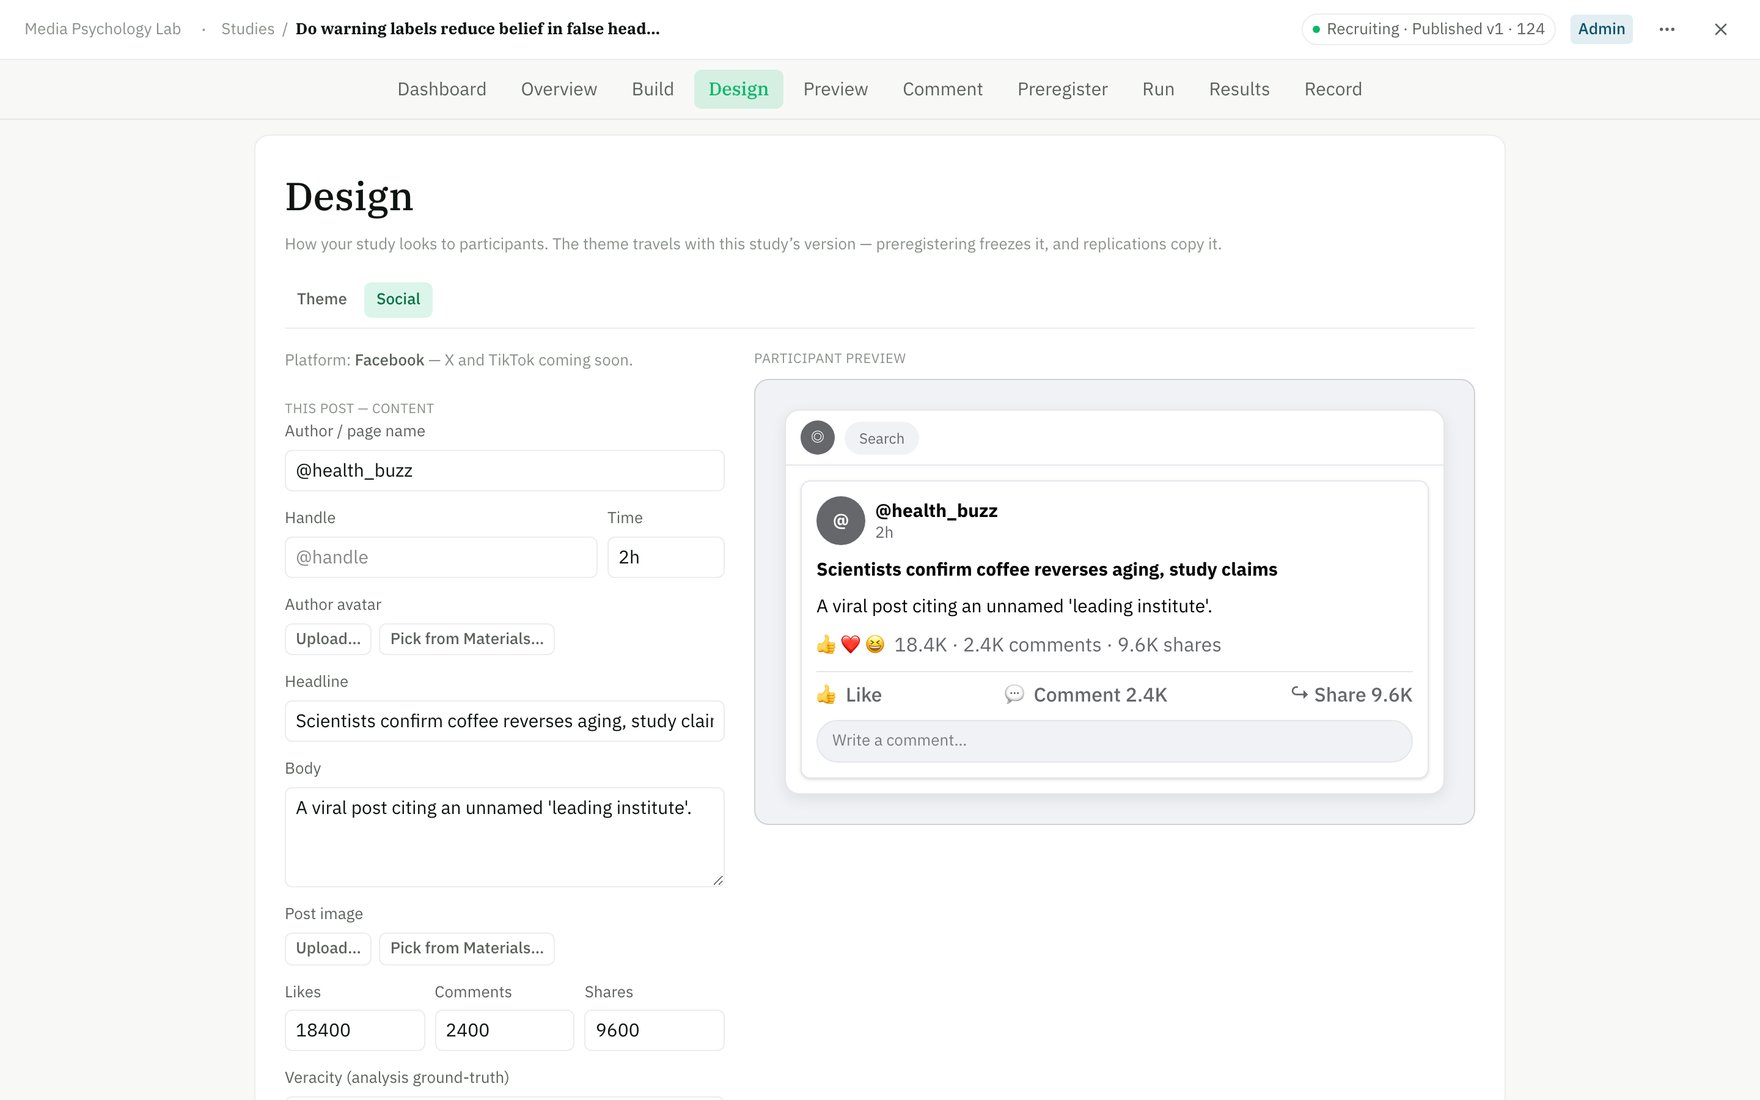
Task: Go to the Preregister tab
Action: coord(1062,89)
